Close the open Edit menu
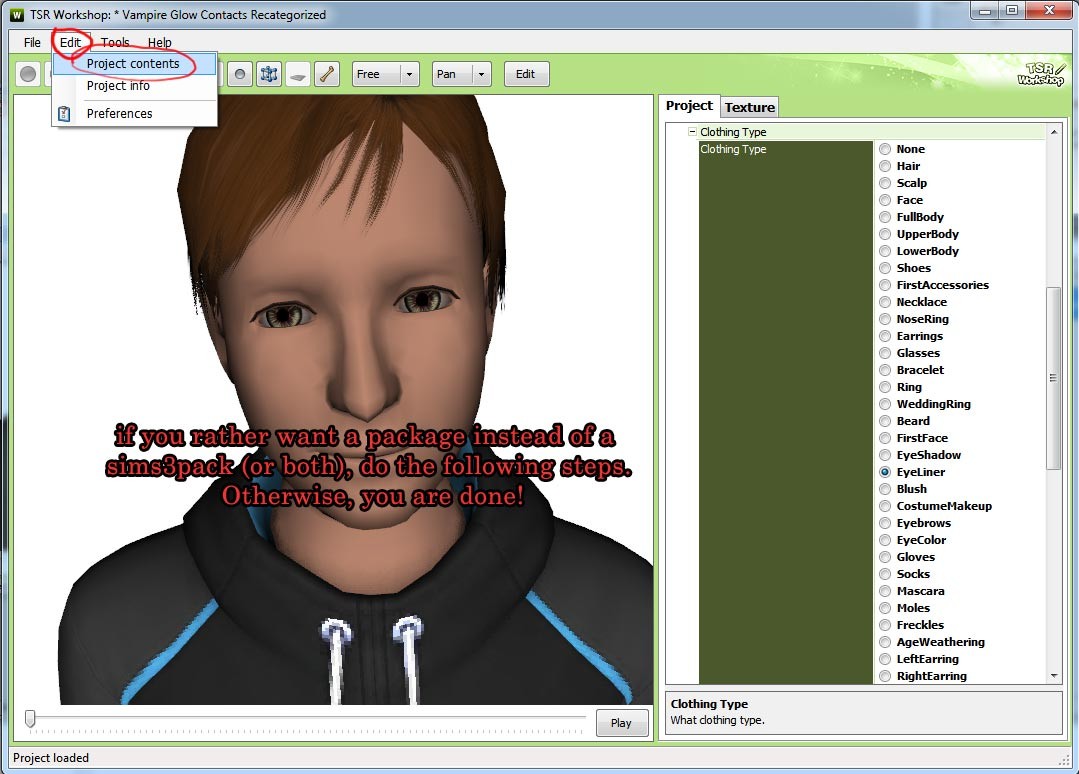This screenshot has height=774, width=1079. (x=70, y=42)
